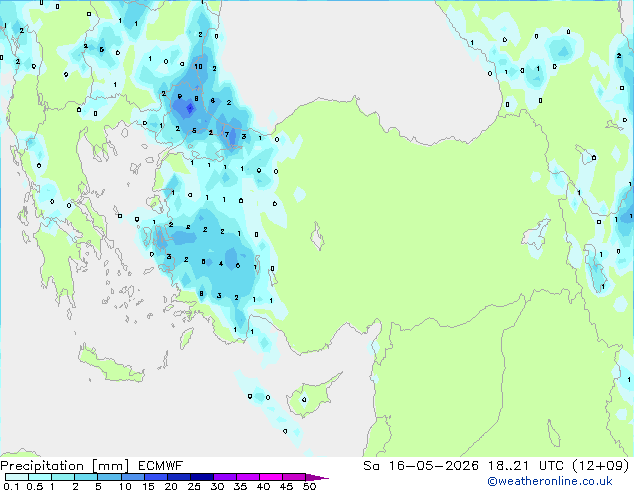634x490 pixels.
Task: Click the 1–2 mm legend swatch
Action: click(x=63, y=477)
